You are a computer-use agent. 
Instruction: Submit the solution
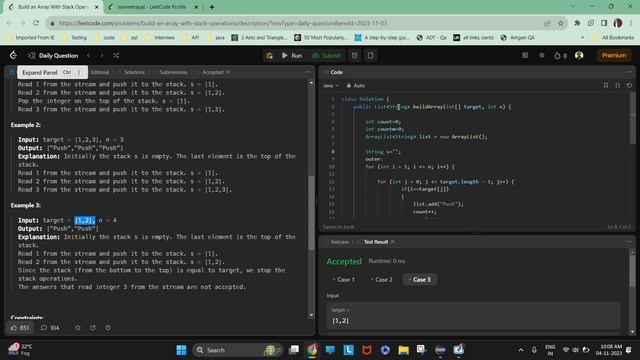pyautogui.click(x=326, y=56)
